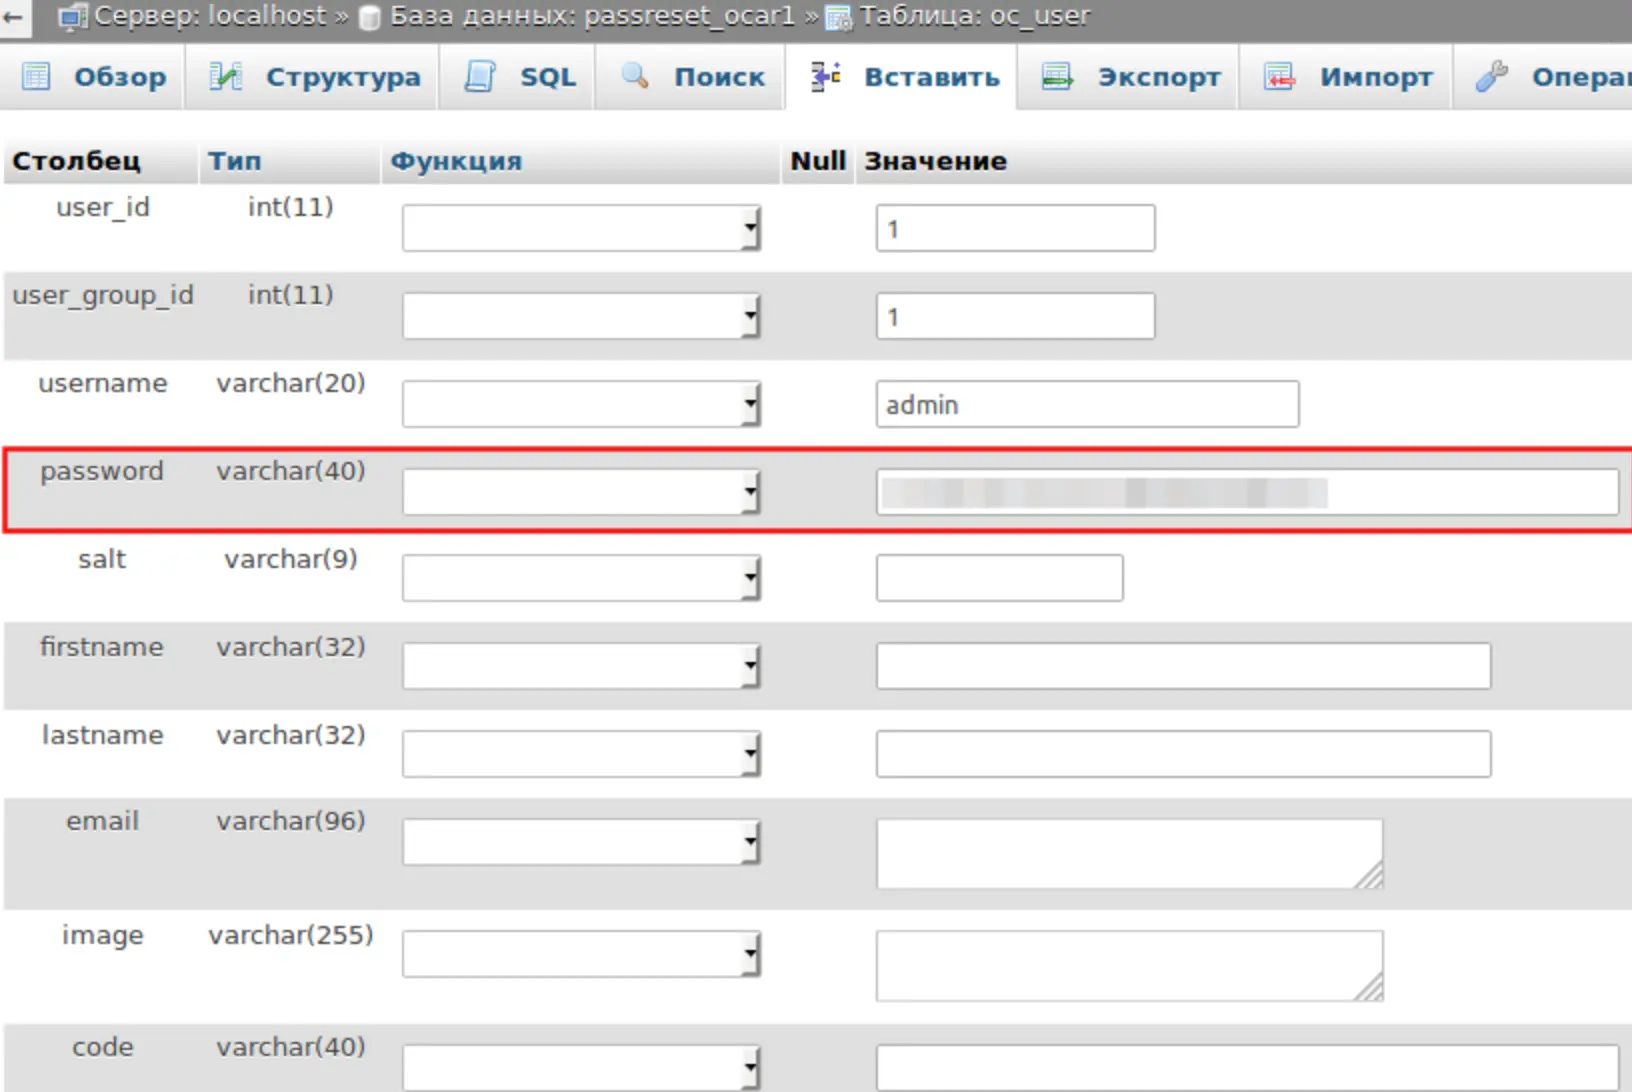
Task: Open function dropdown for lastname
Action: (x=581, y=754)
